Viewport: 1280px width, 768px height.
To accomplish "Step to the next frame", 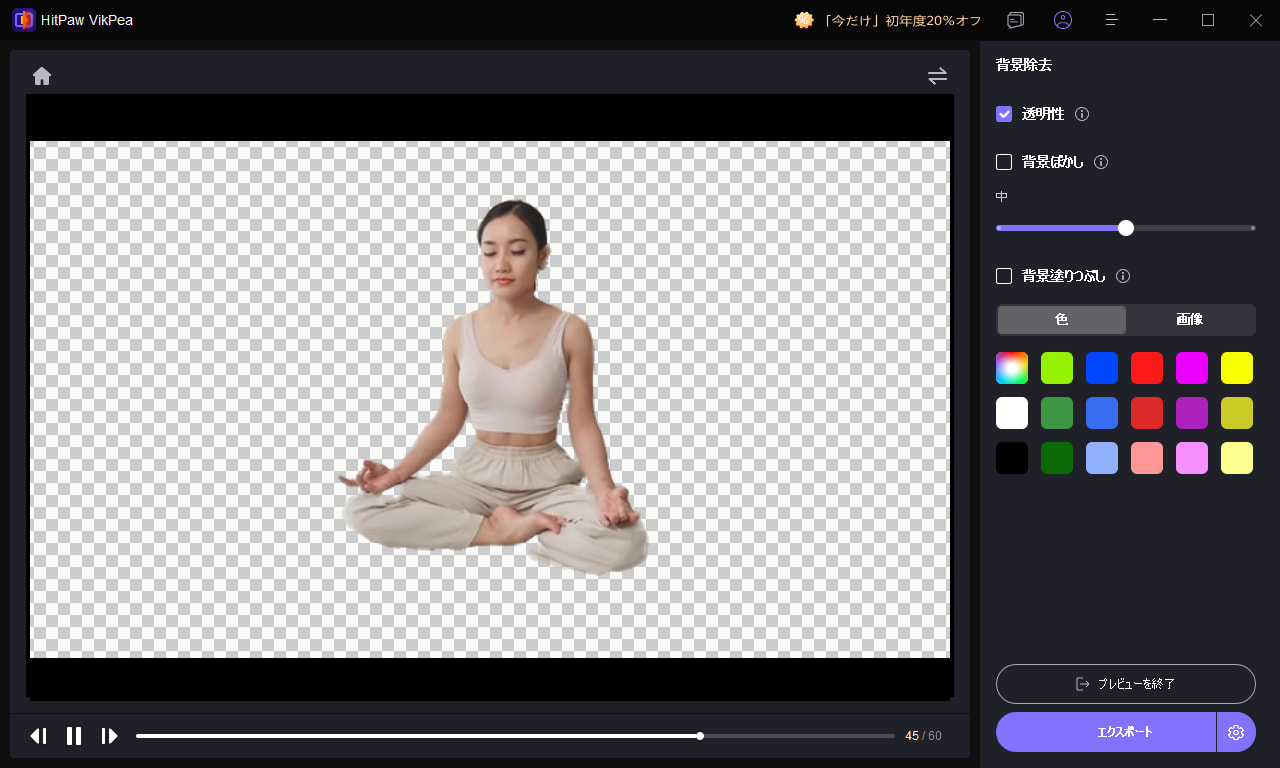I will click(109, 735).
